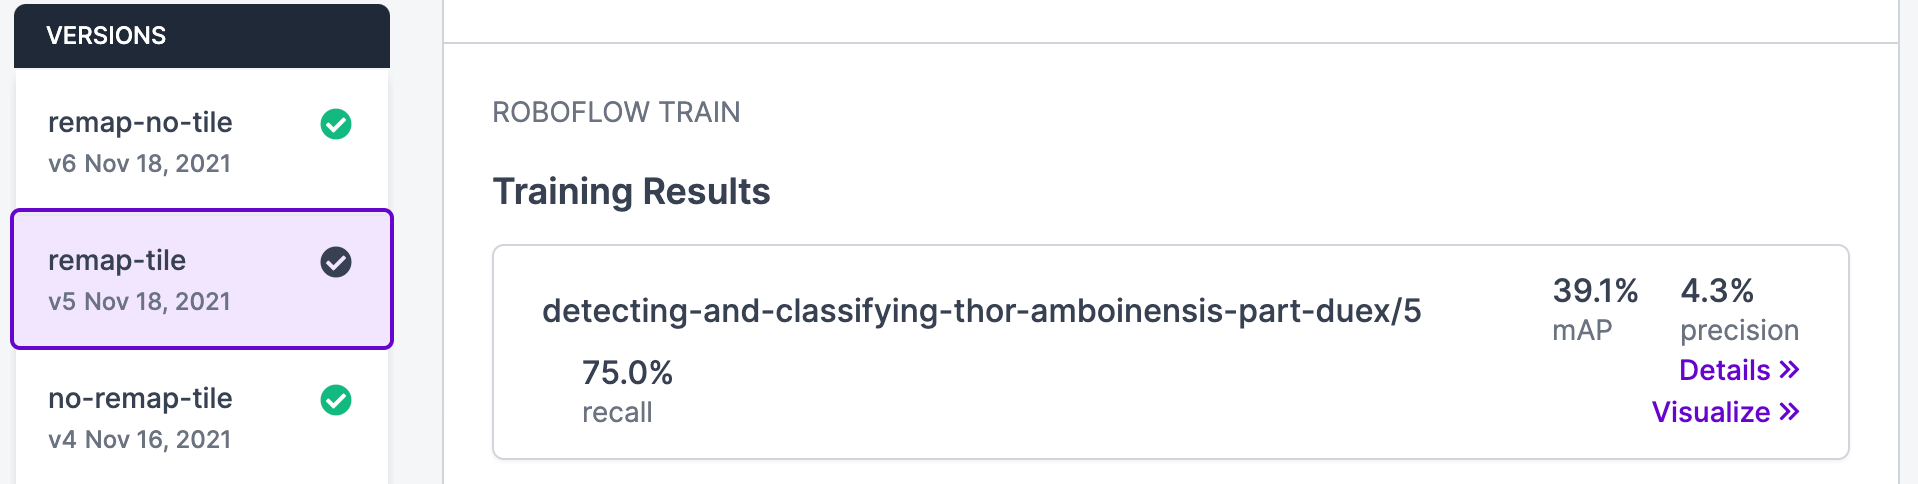
Task: Click the Training Results heading
Action: coord(631,191)
